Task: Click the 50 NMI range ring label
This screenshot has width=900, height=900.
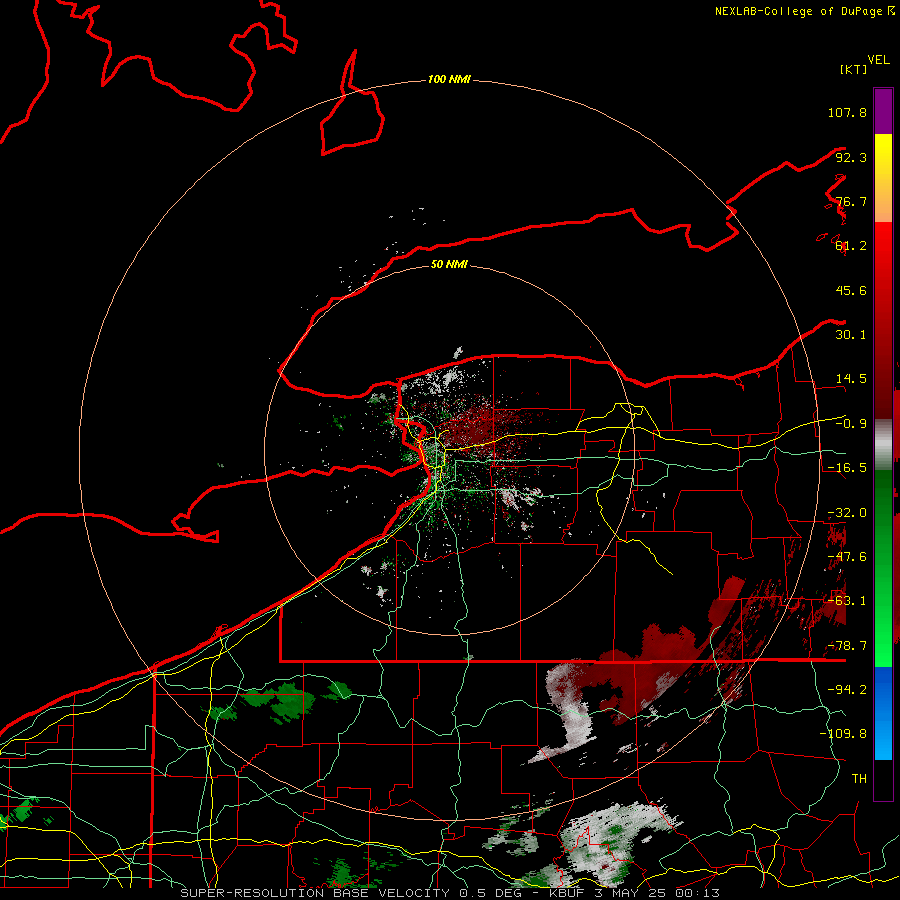Action: pyautogui.click(x=449, y=264)
